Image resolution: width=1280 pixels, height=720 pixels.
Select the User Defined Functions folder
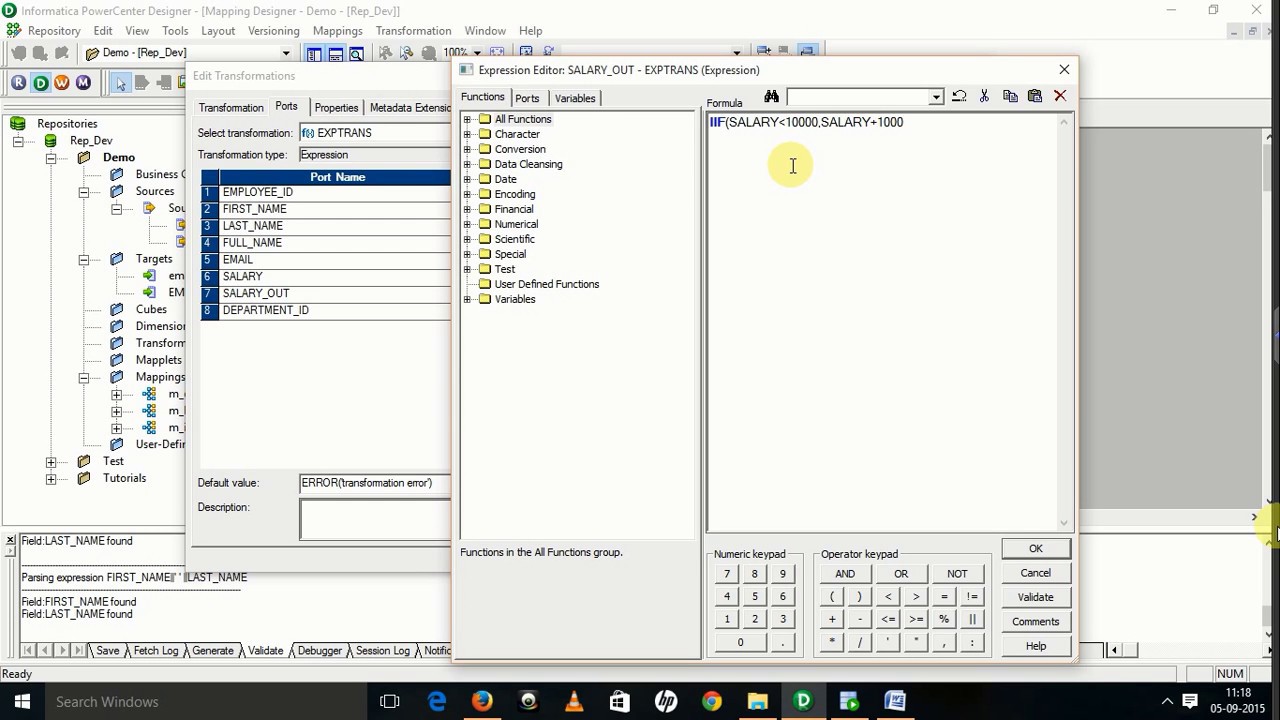(546, 284)
